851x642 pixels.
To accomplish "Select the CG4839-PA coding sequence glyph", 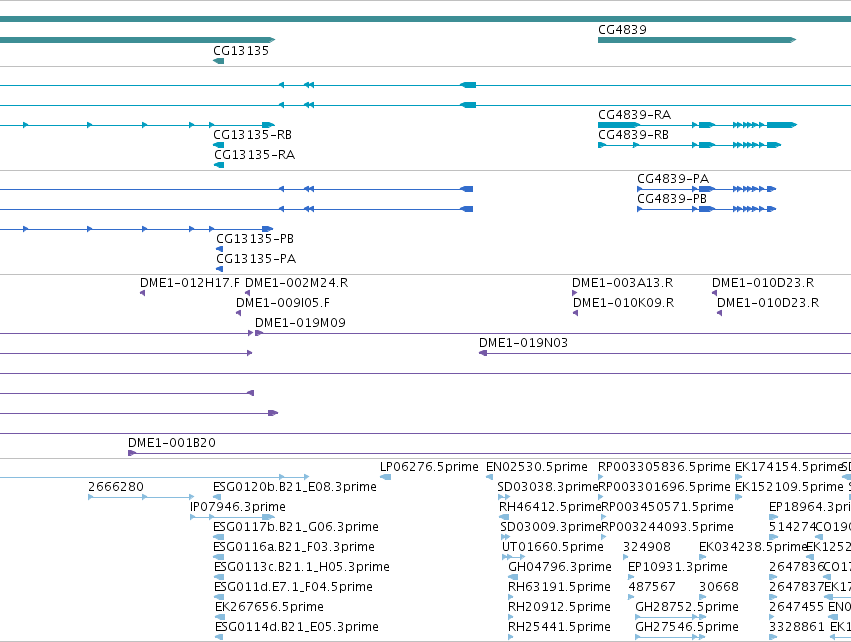I will point(707,189).
